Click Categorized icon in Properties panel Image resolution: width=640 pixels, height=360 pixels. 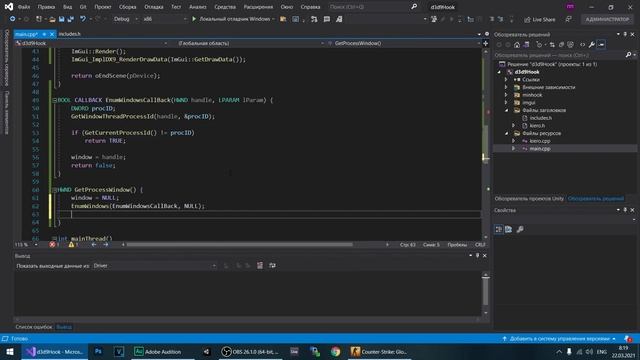tap(499, 229)
